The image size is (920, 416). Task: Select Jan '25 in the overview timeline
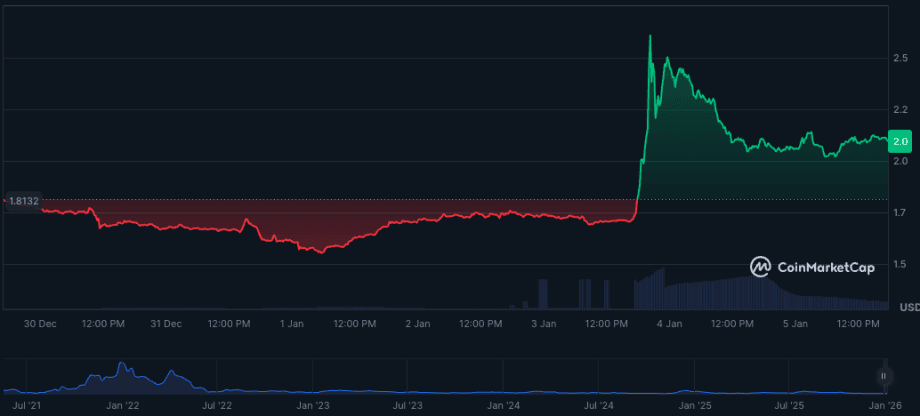pyautogui.click(x=694, y=406)
